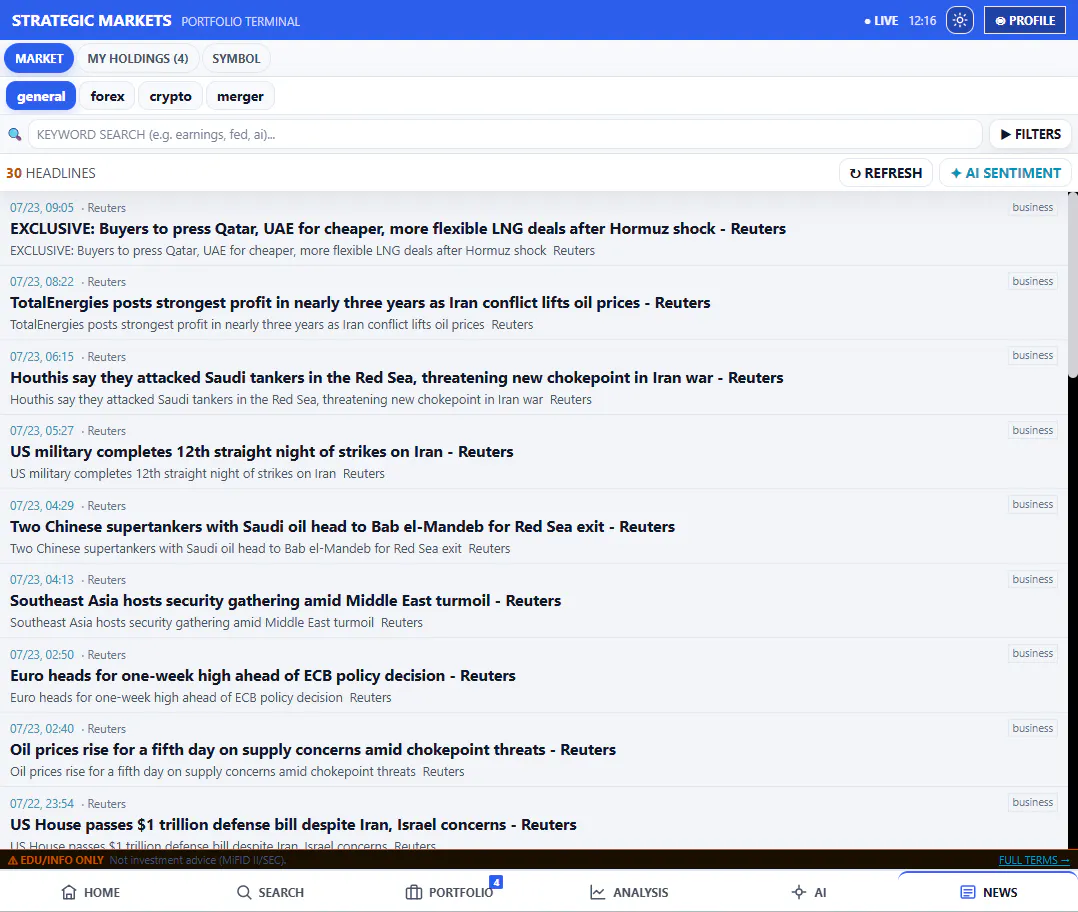Switch to the SYMBOL tab
This screenshot has width=1078, height=912.
[x=236, y=58]
